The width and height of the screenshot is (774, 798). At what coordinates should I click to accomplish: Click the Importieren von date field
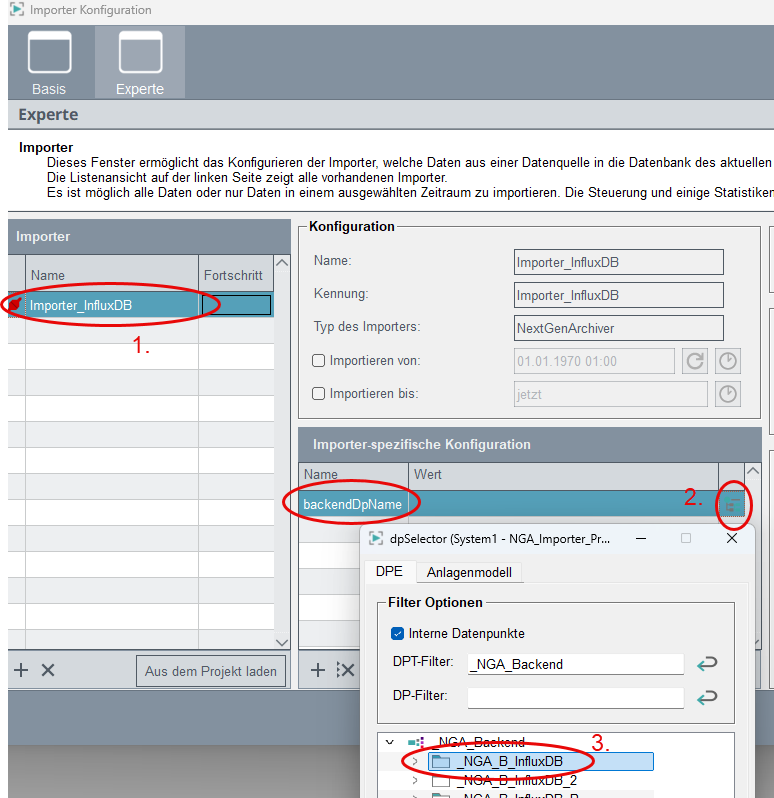(594, 361)
